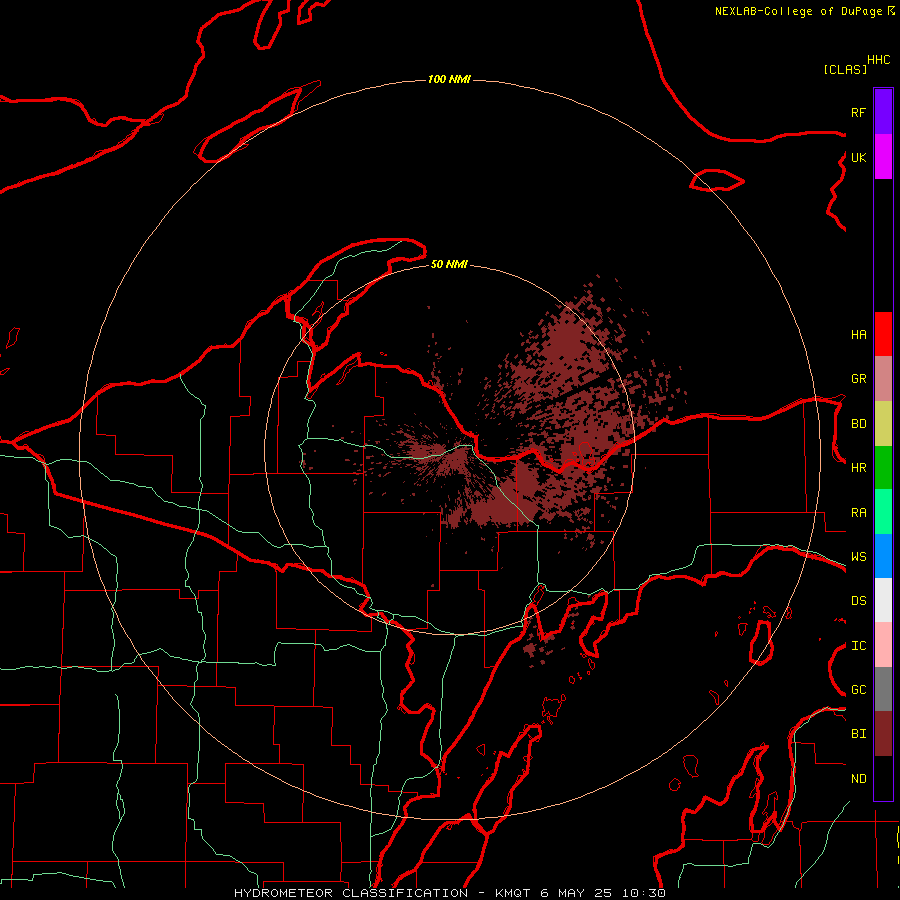The height and width of the screenshot is (900, 900).
Task: Click the [CLAS] units label
Action: pos(845,69)
